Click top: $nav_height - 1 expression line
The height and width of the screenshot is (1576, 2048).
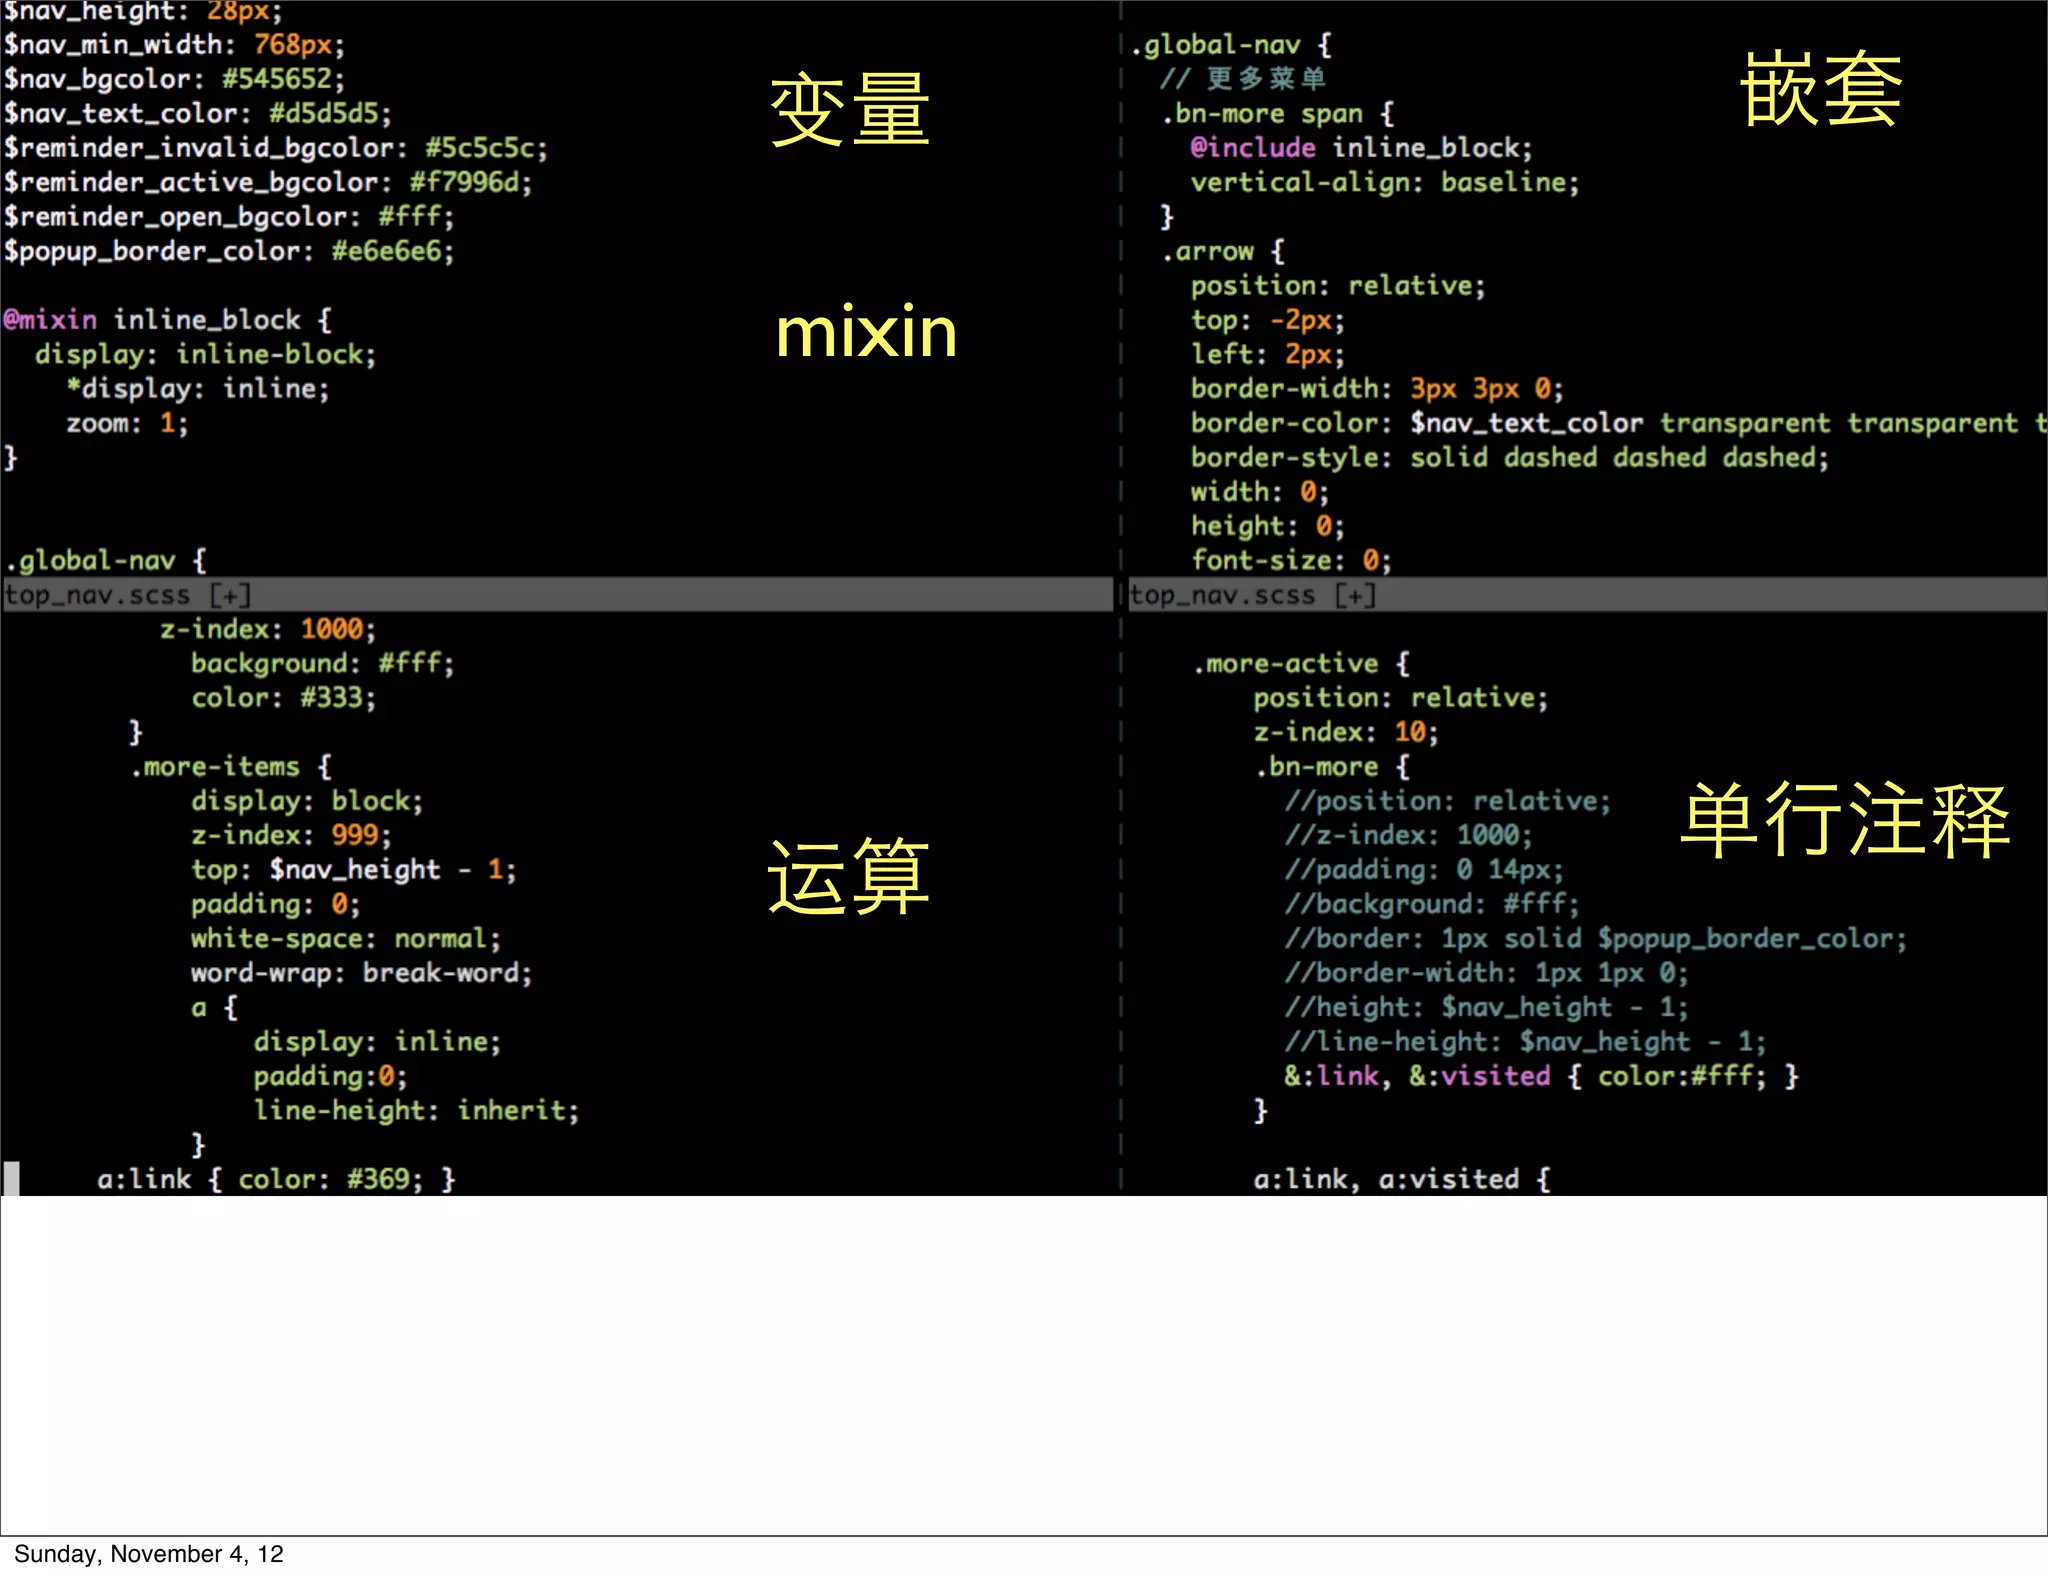(354, 870)
